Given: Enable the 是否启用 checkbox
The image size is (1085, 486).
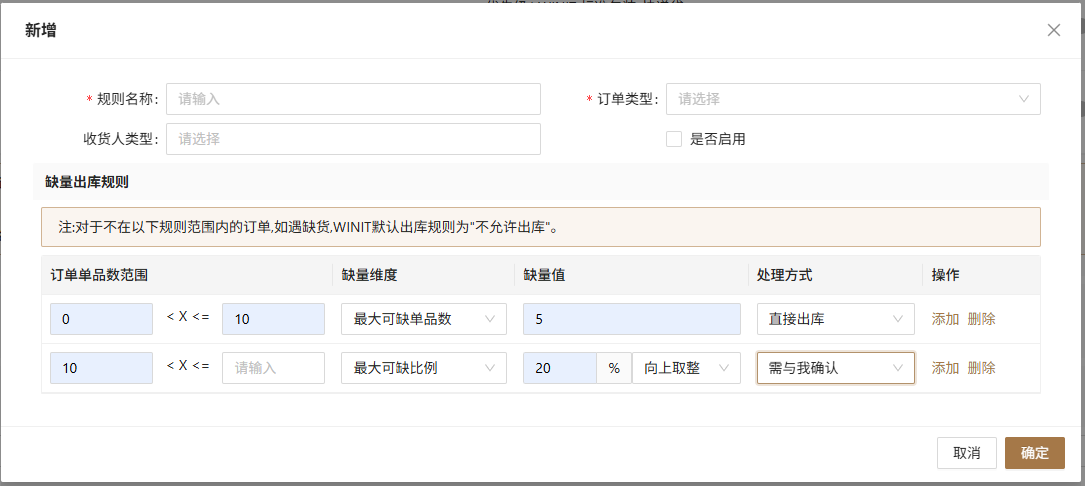Looking at the screenshot, I should [674, 139].
